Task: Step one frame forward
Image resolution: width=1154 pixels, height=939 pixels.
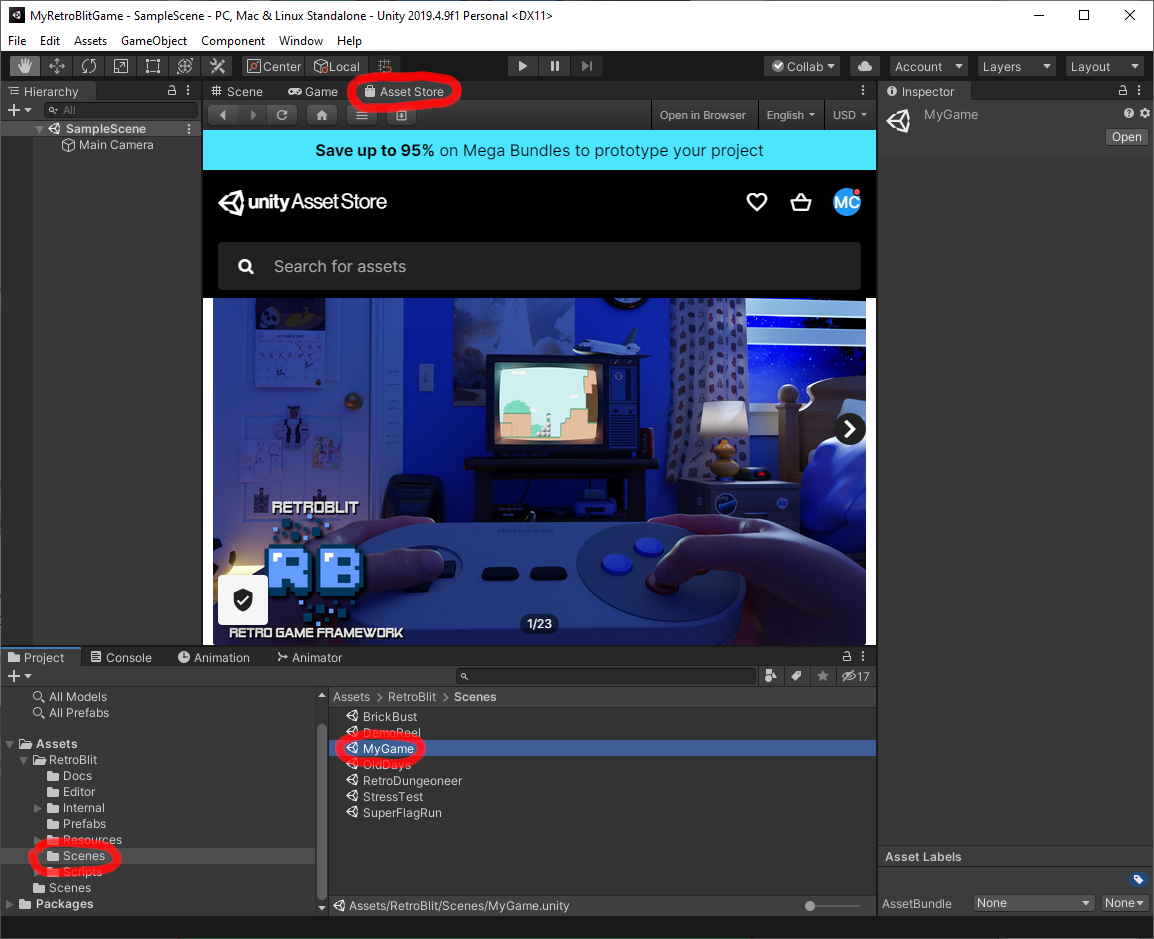Action: tap(587, 66)
